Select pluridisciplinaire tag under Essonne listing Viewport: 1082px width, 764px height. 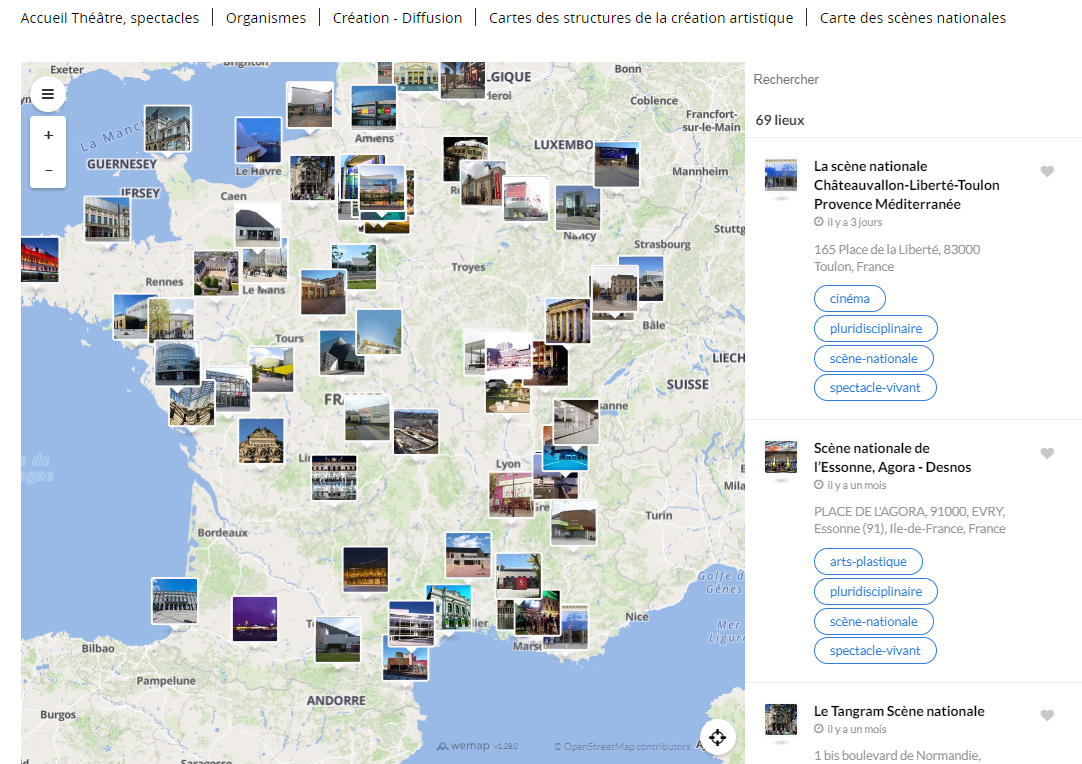pyautogui.click(x=876, y=591)
